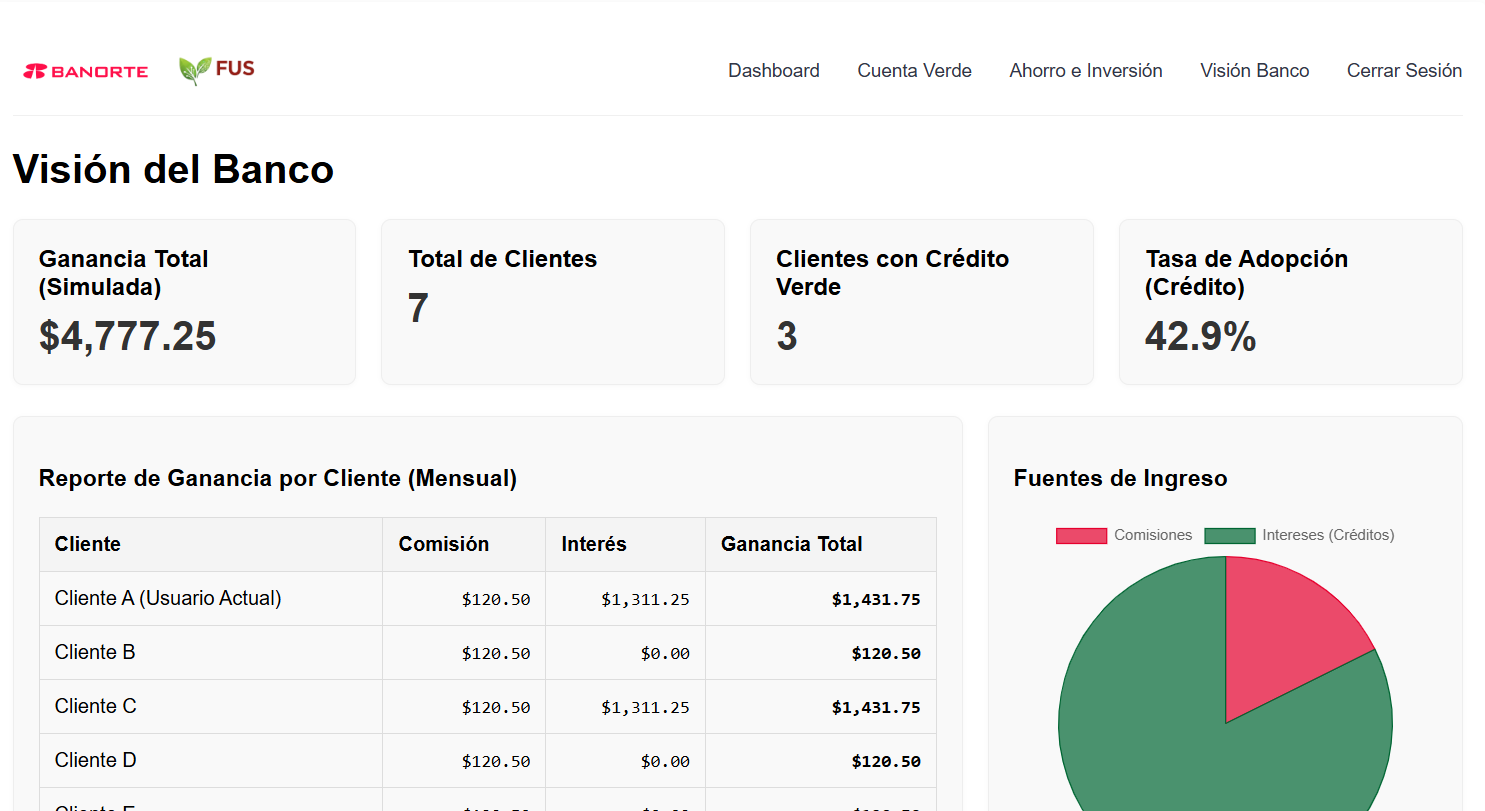
Task: Open the Dashboard page
Action: pyautogui.click(x=774, y=71)
